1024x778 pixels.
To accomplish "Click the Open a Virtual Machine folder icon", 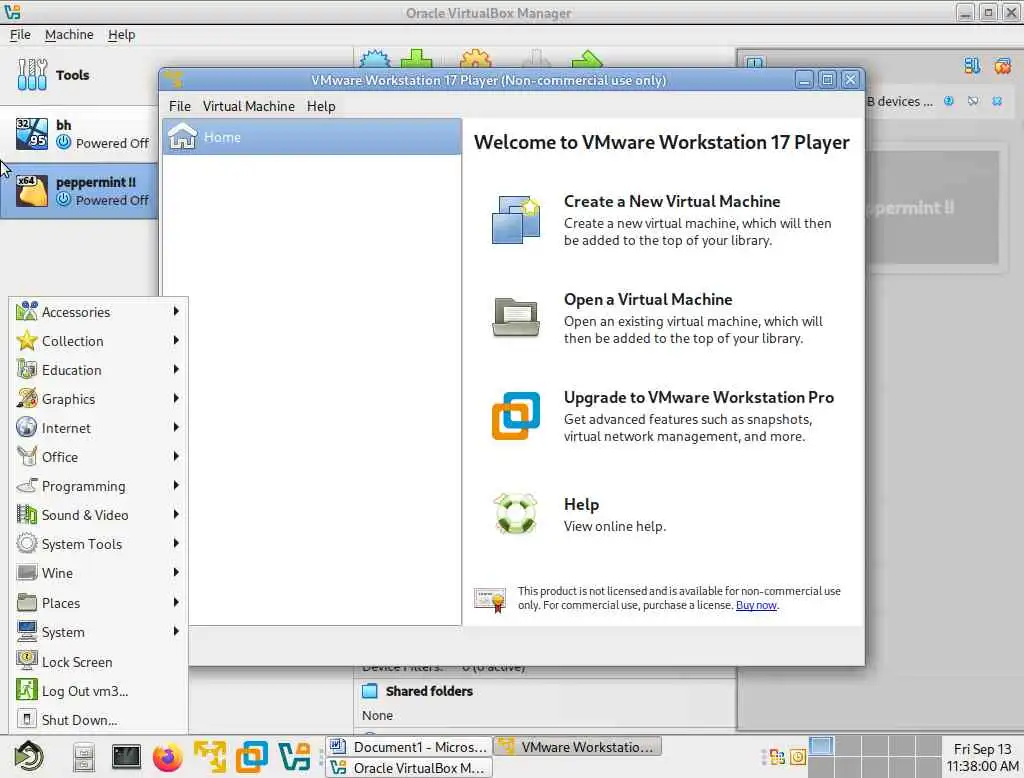I will 515,317.
